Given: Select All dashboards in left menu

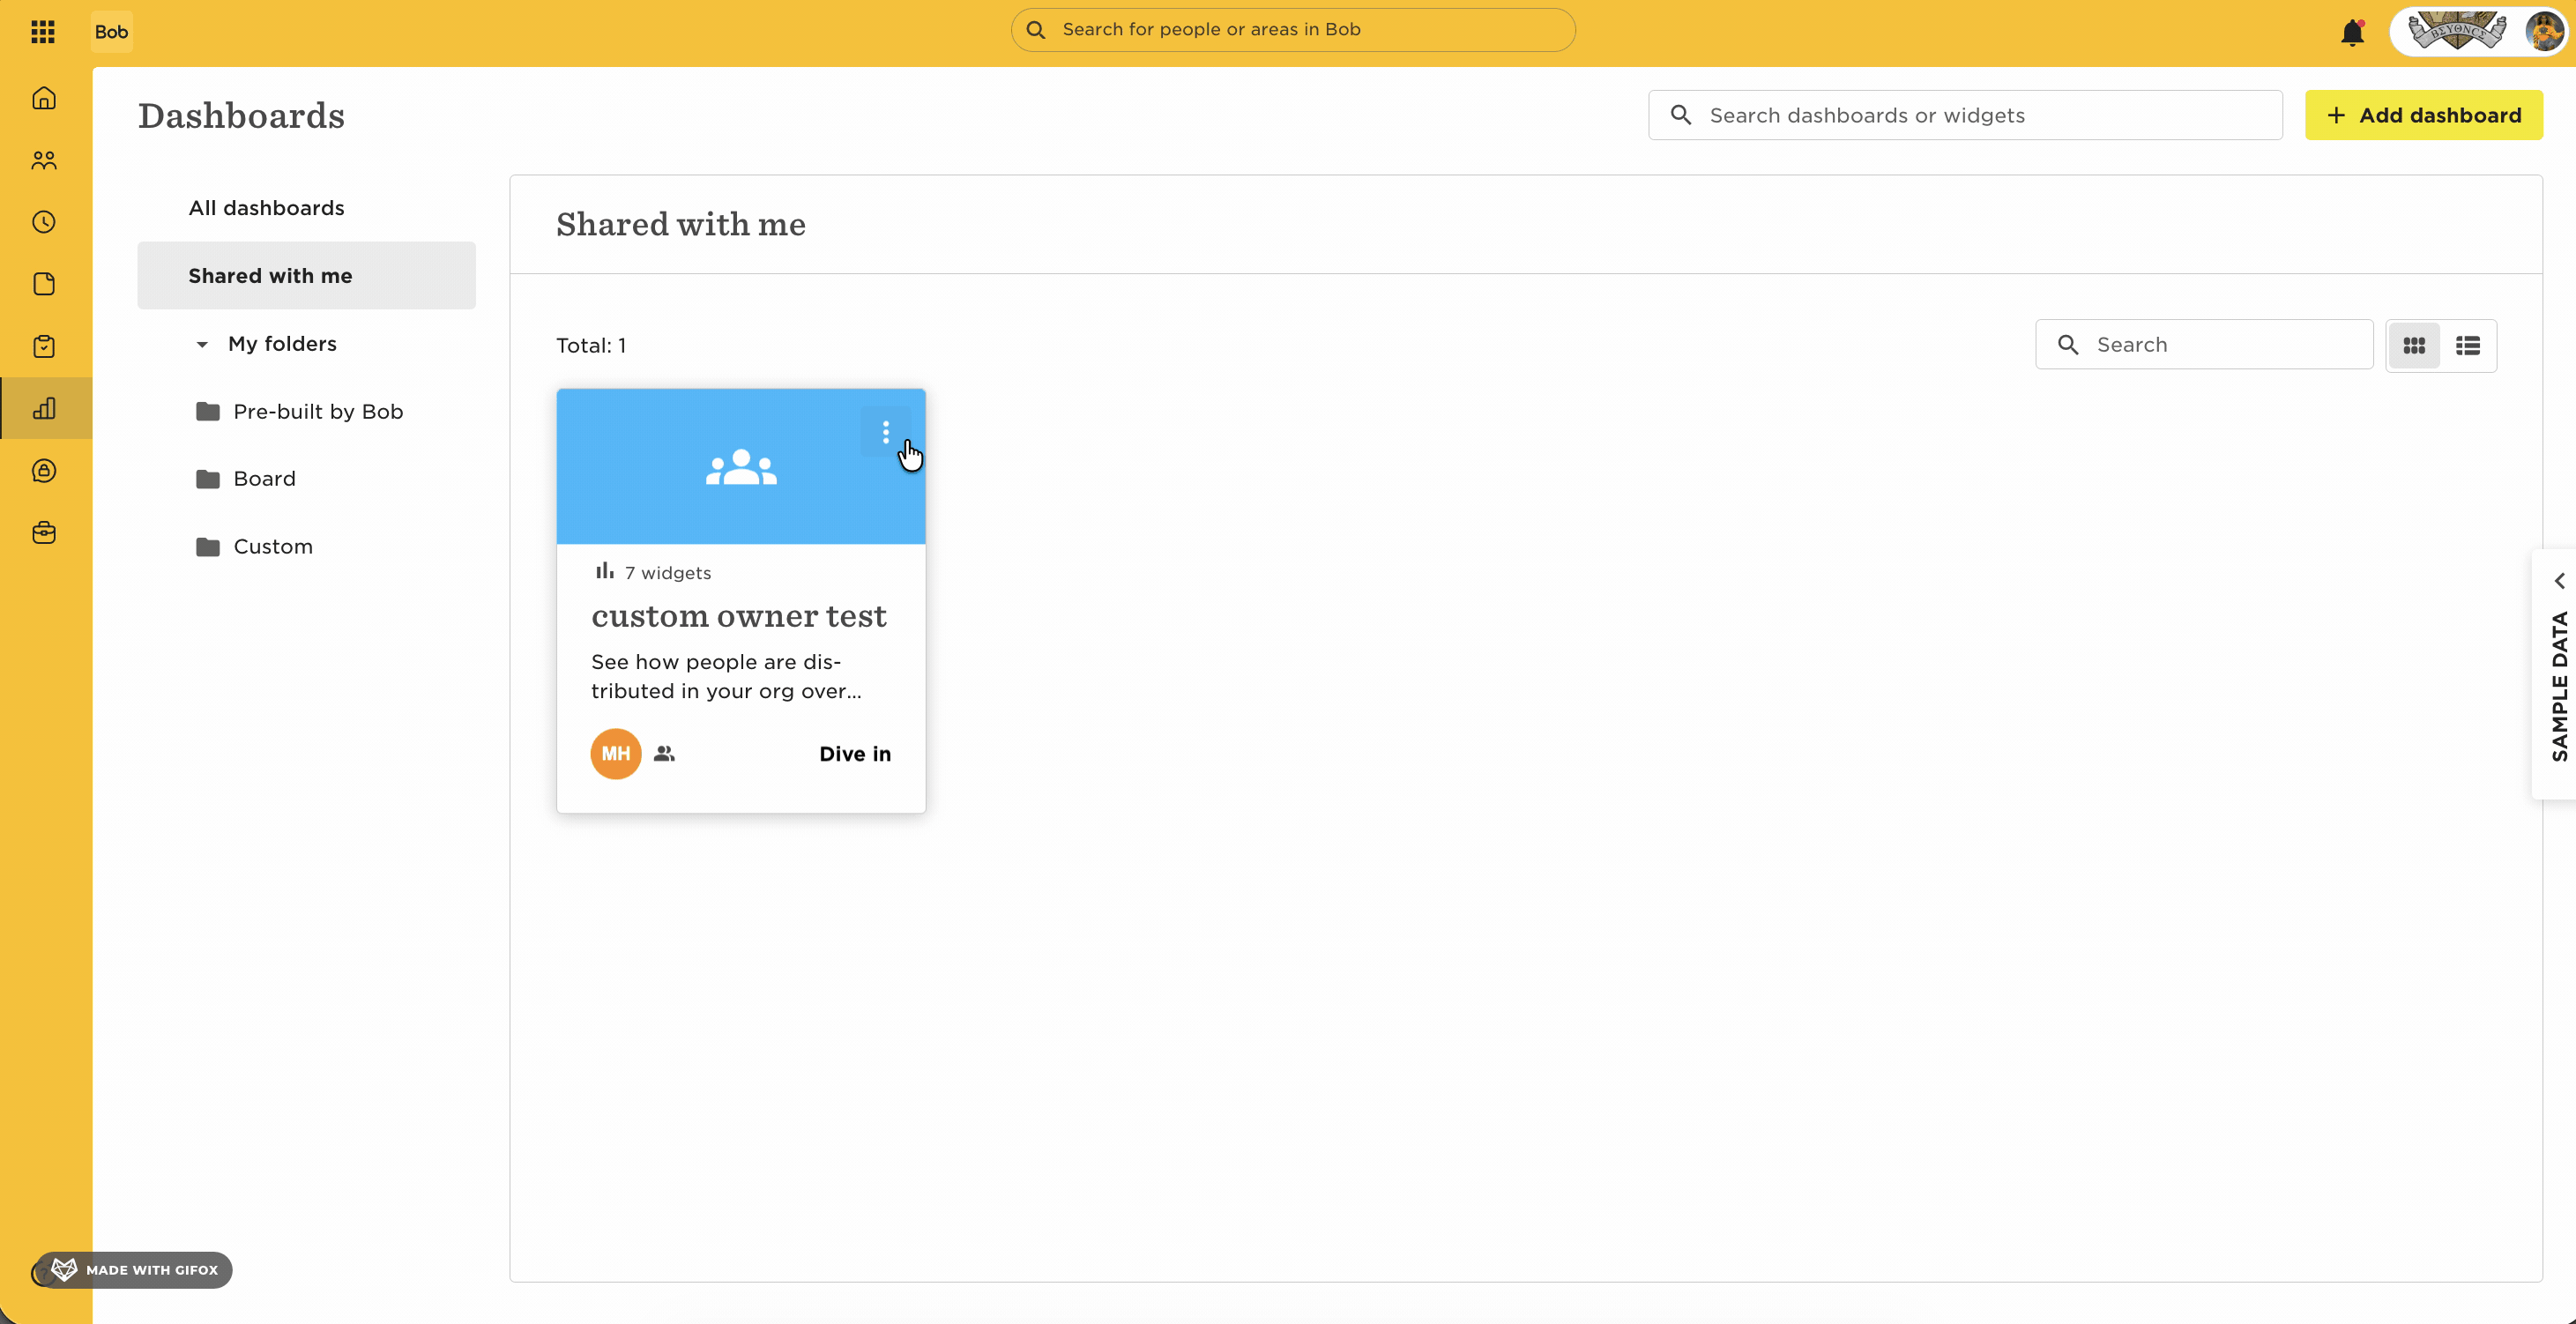Looking at the screenshot, I should (266, 208).
